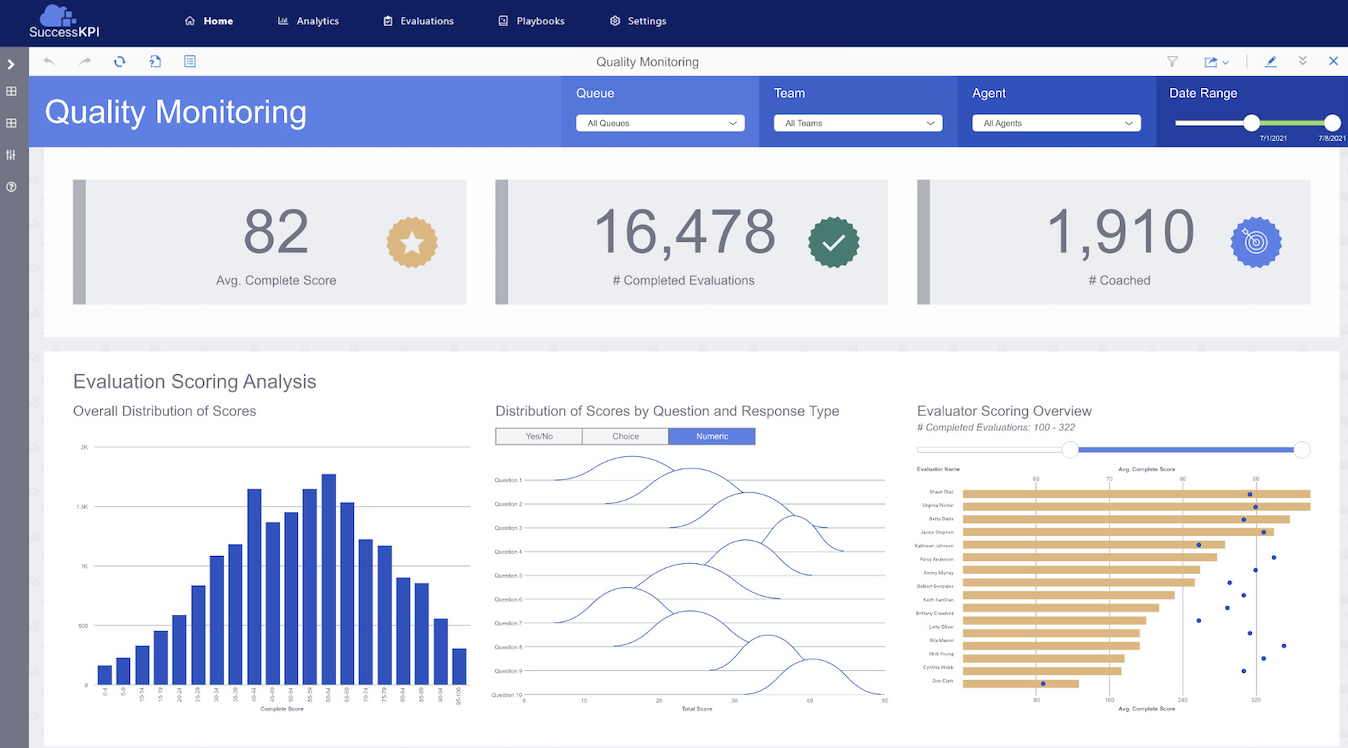Enable the Numeric response type

(x=711, y=436)
